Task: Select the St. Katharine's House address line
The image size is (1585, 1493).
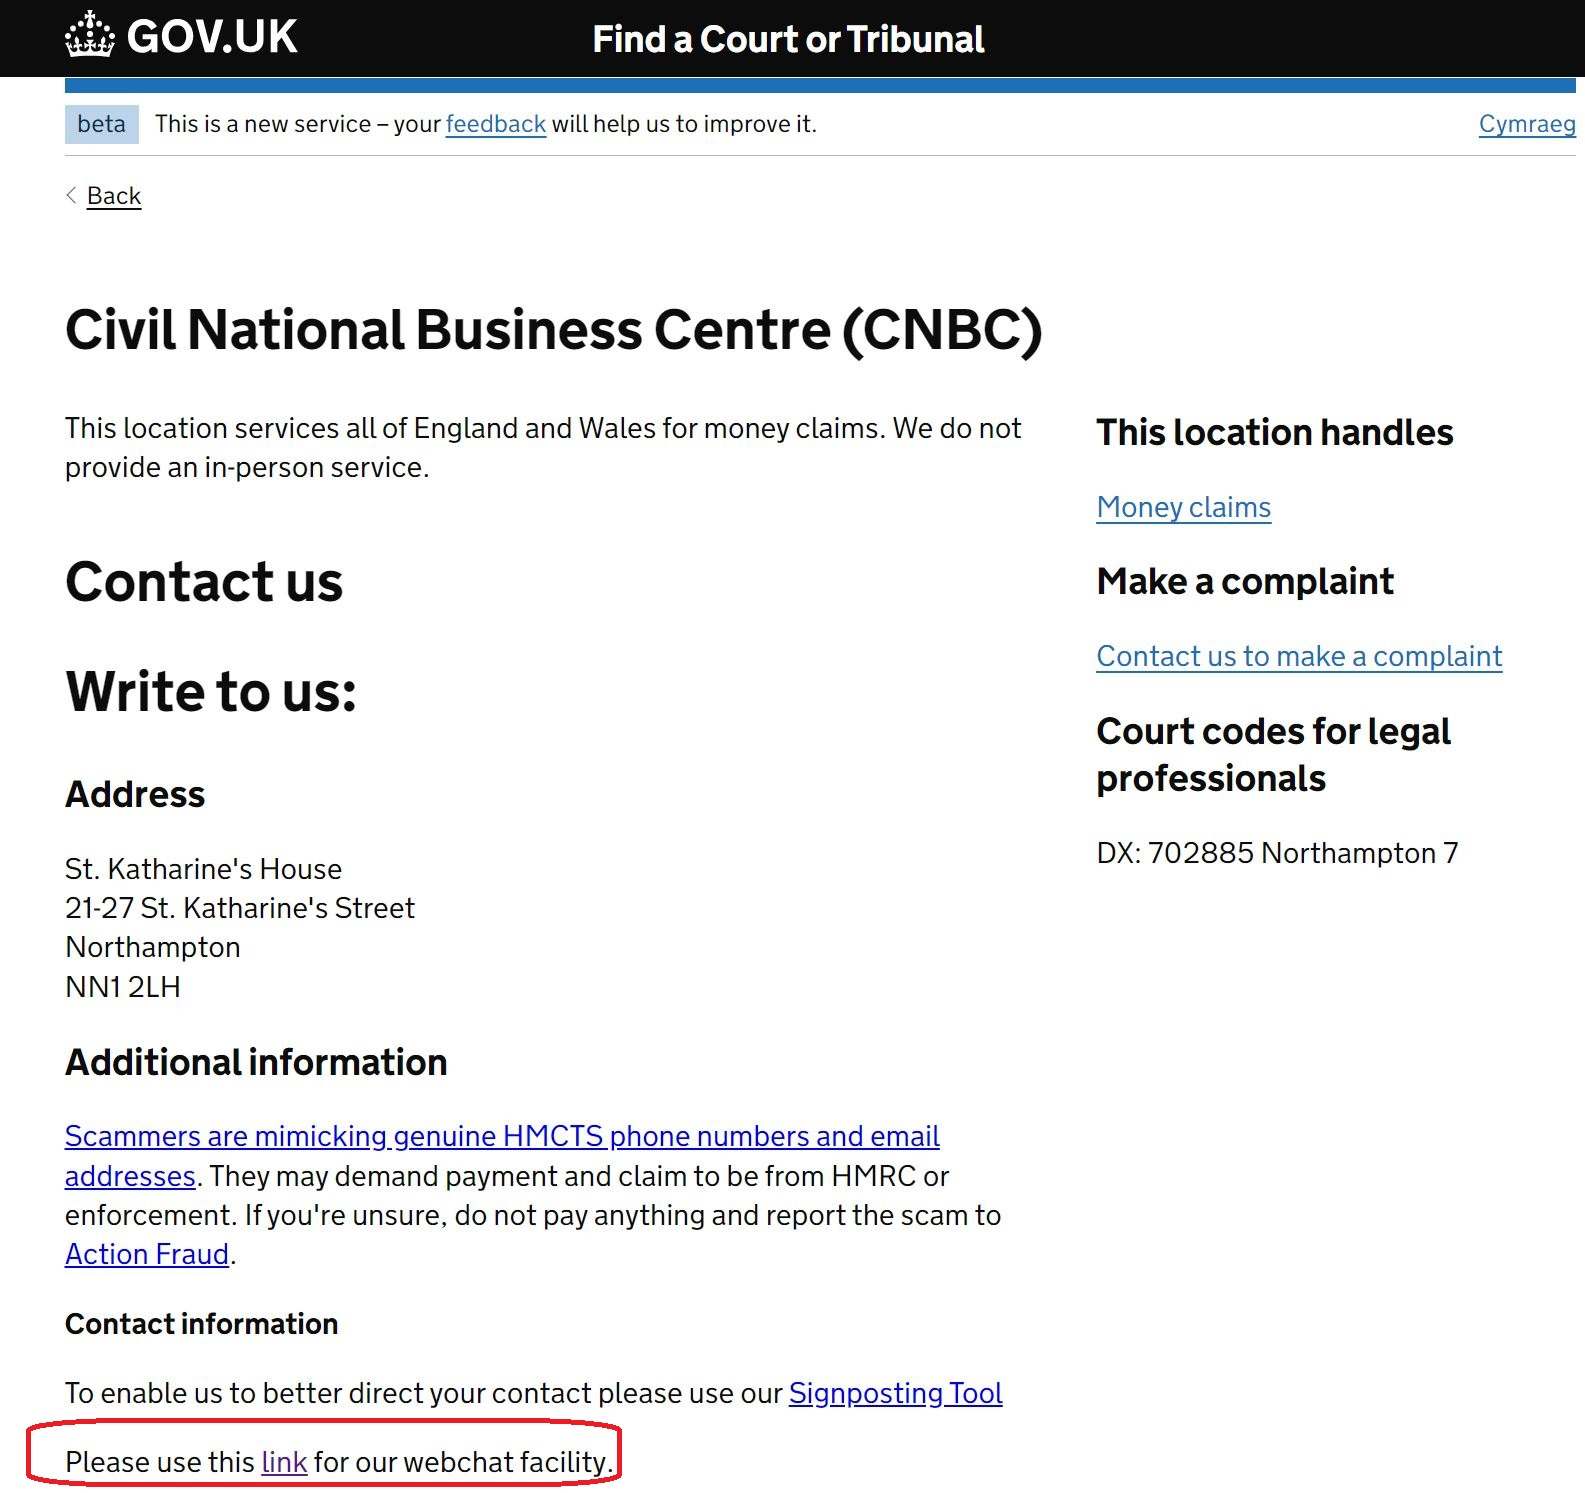Action: pyautogui.click(x=203, y=869)
